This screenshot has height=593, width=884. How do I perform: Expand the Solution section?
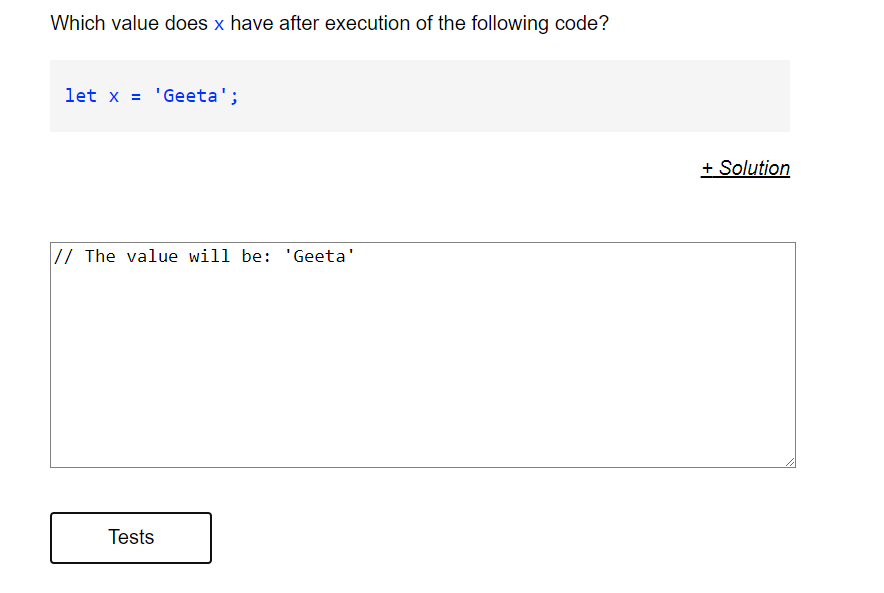click(x=745, y=168)
